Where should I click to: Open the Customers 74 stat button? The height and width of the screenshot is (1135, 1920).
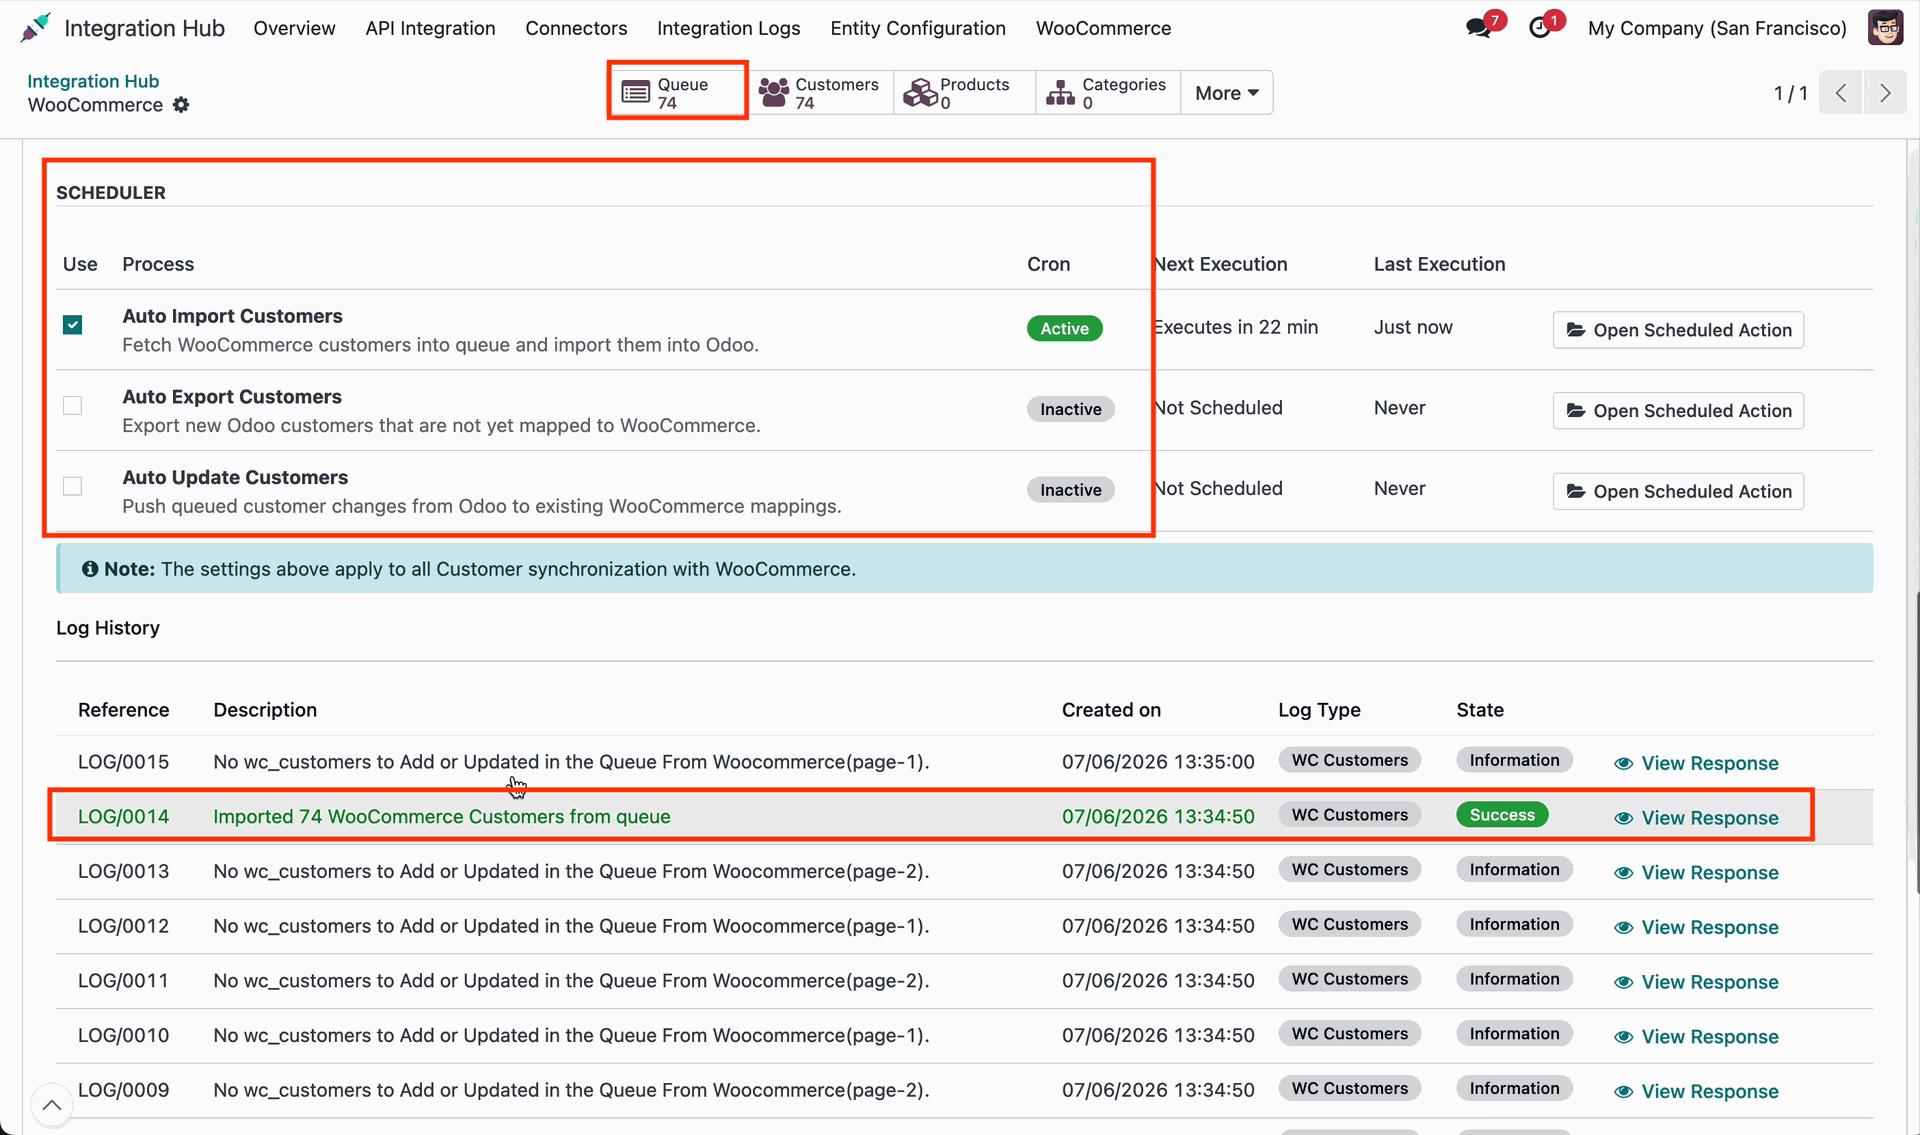tap(820, 93)
